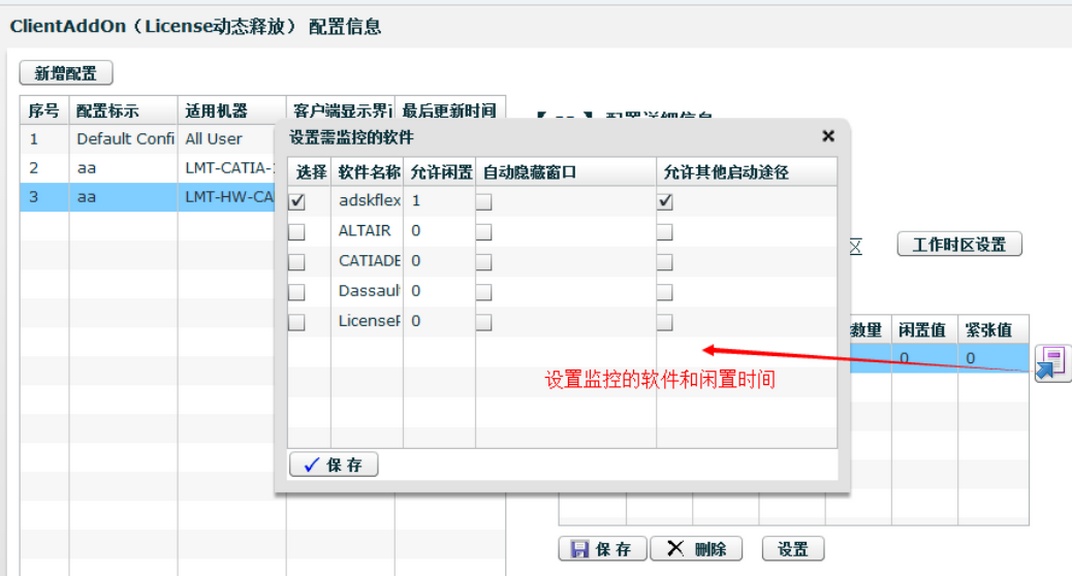Uncheck the 选择 checkbox for adskflex
This screenshot has width=1072, height=576.
pos(297,201)
